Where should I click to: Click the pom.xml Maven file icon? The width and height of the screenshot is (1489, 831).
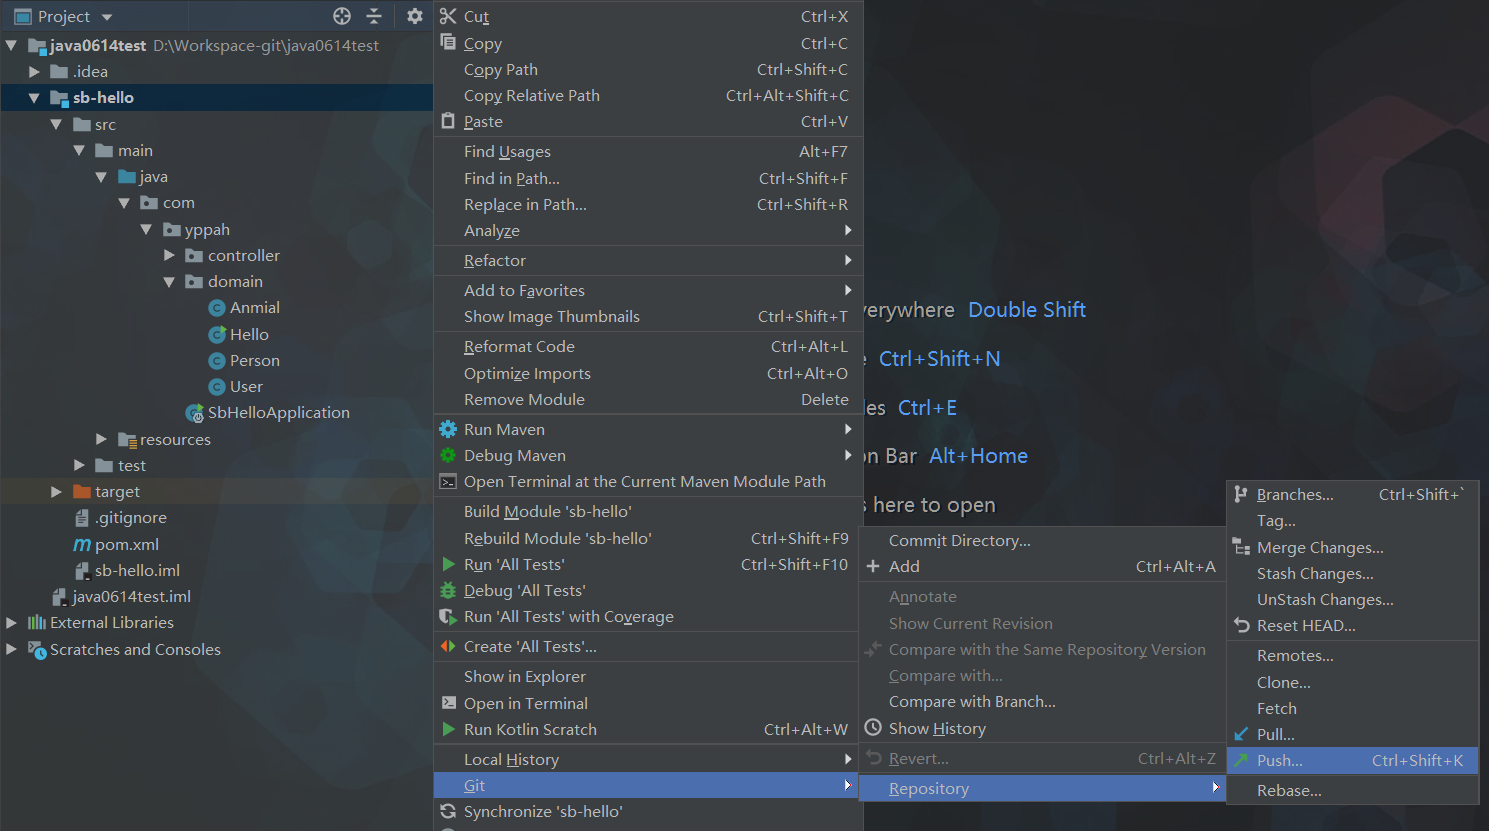click(82, 545)
